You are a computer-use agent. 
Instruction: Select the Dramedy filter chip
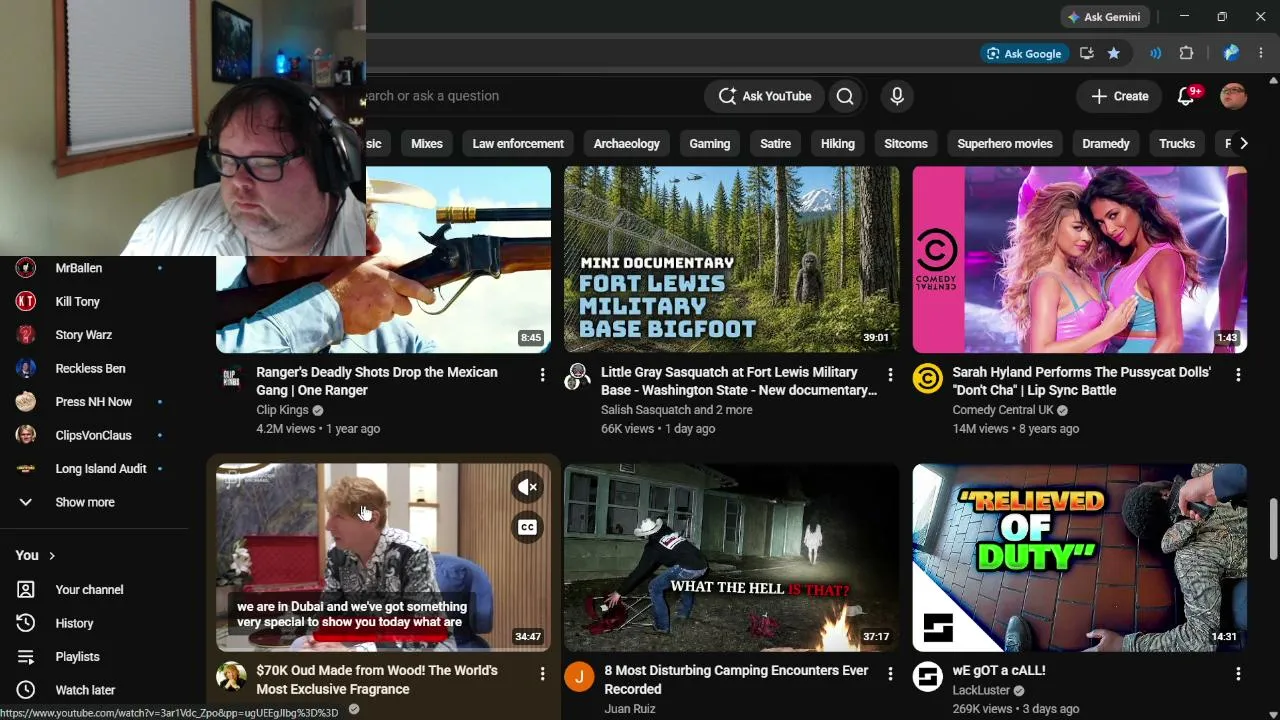[x=1106, y=144]
